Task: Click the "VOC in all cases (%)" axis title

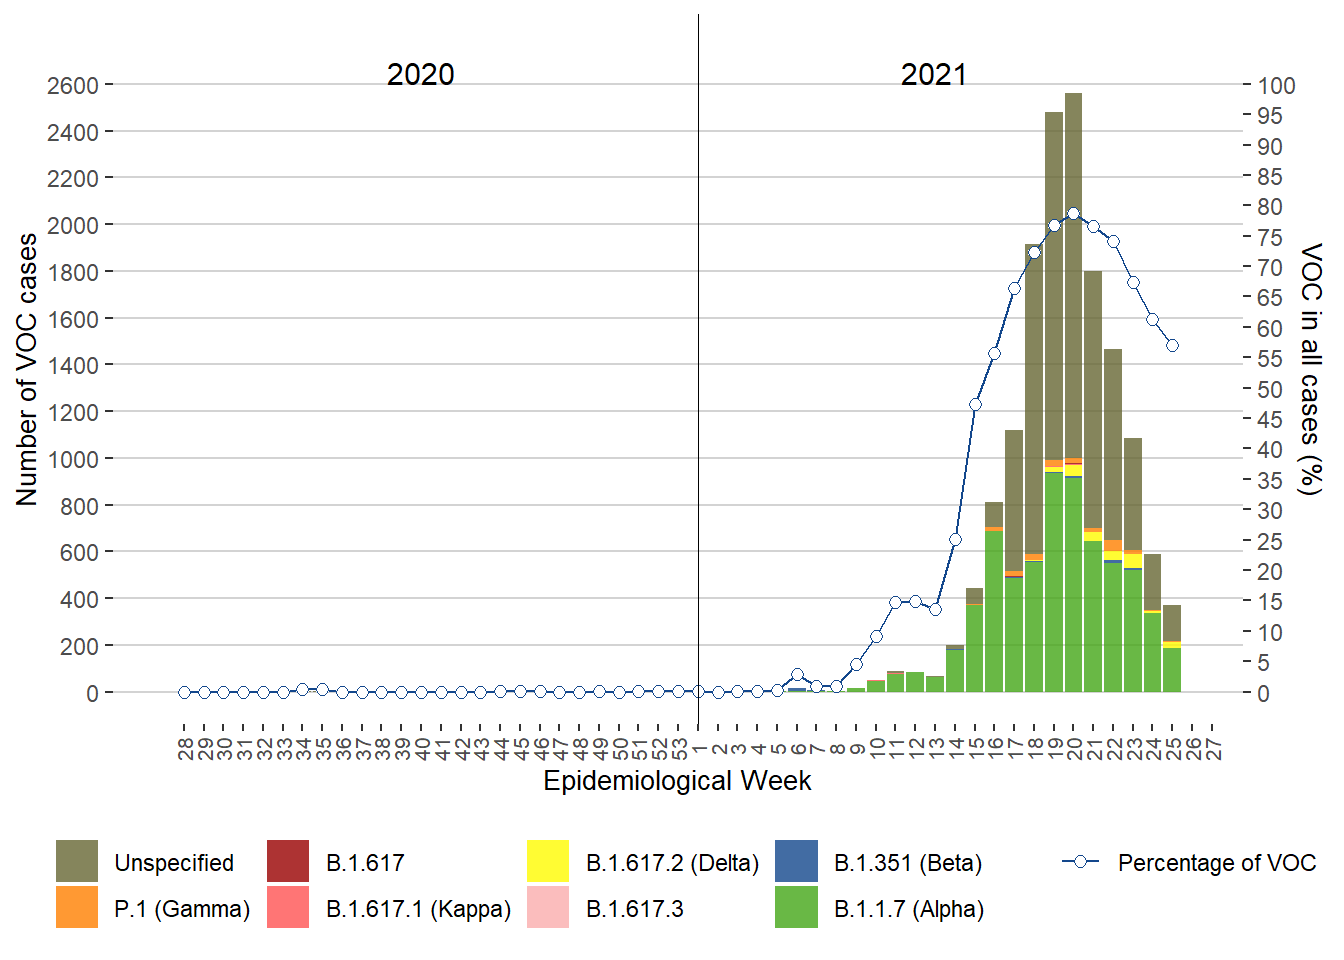Action: tap(1311, 368)
